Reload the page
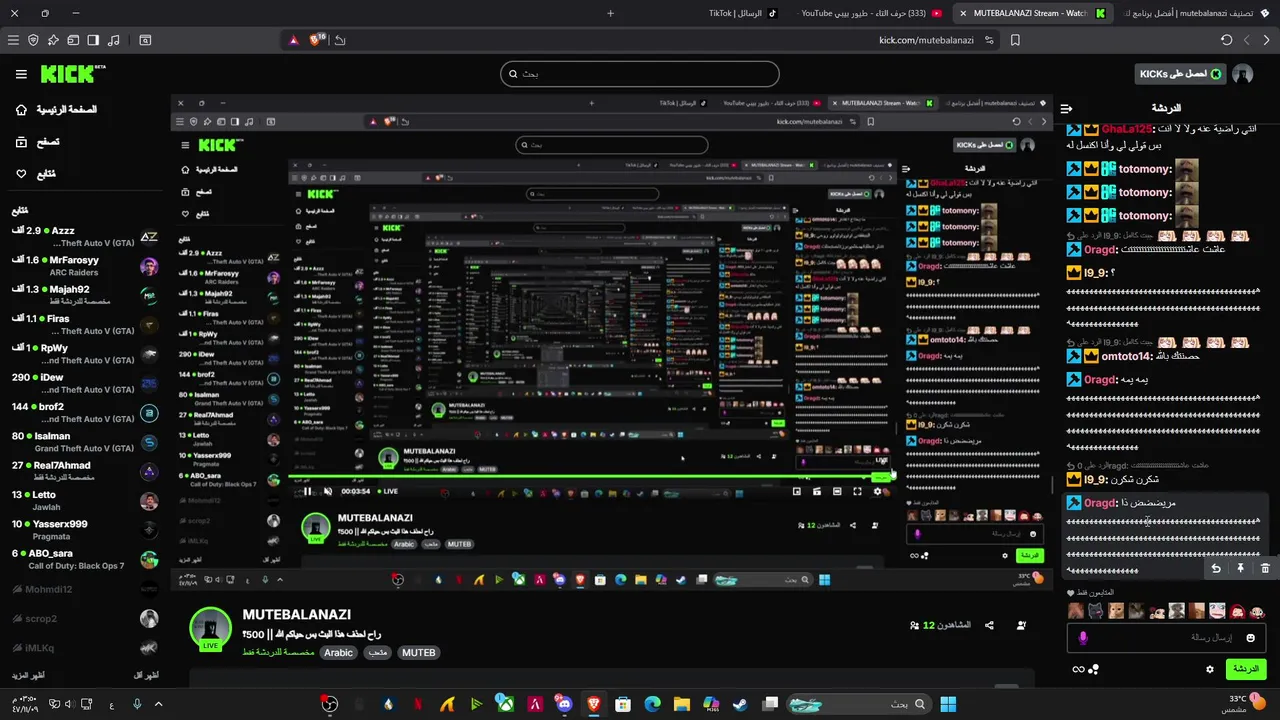Viewport: 1280px width, 720px height. point(1226,40)
